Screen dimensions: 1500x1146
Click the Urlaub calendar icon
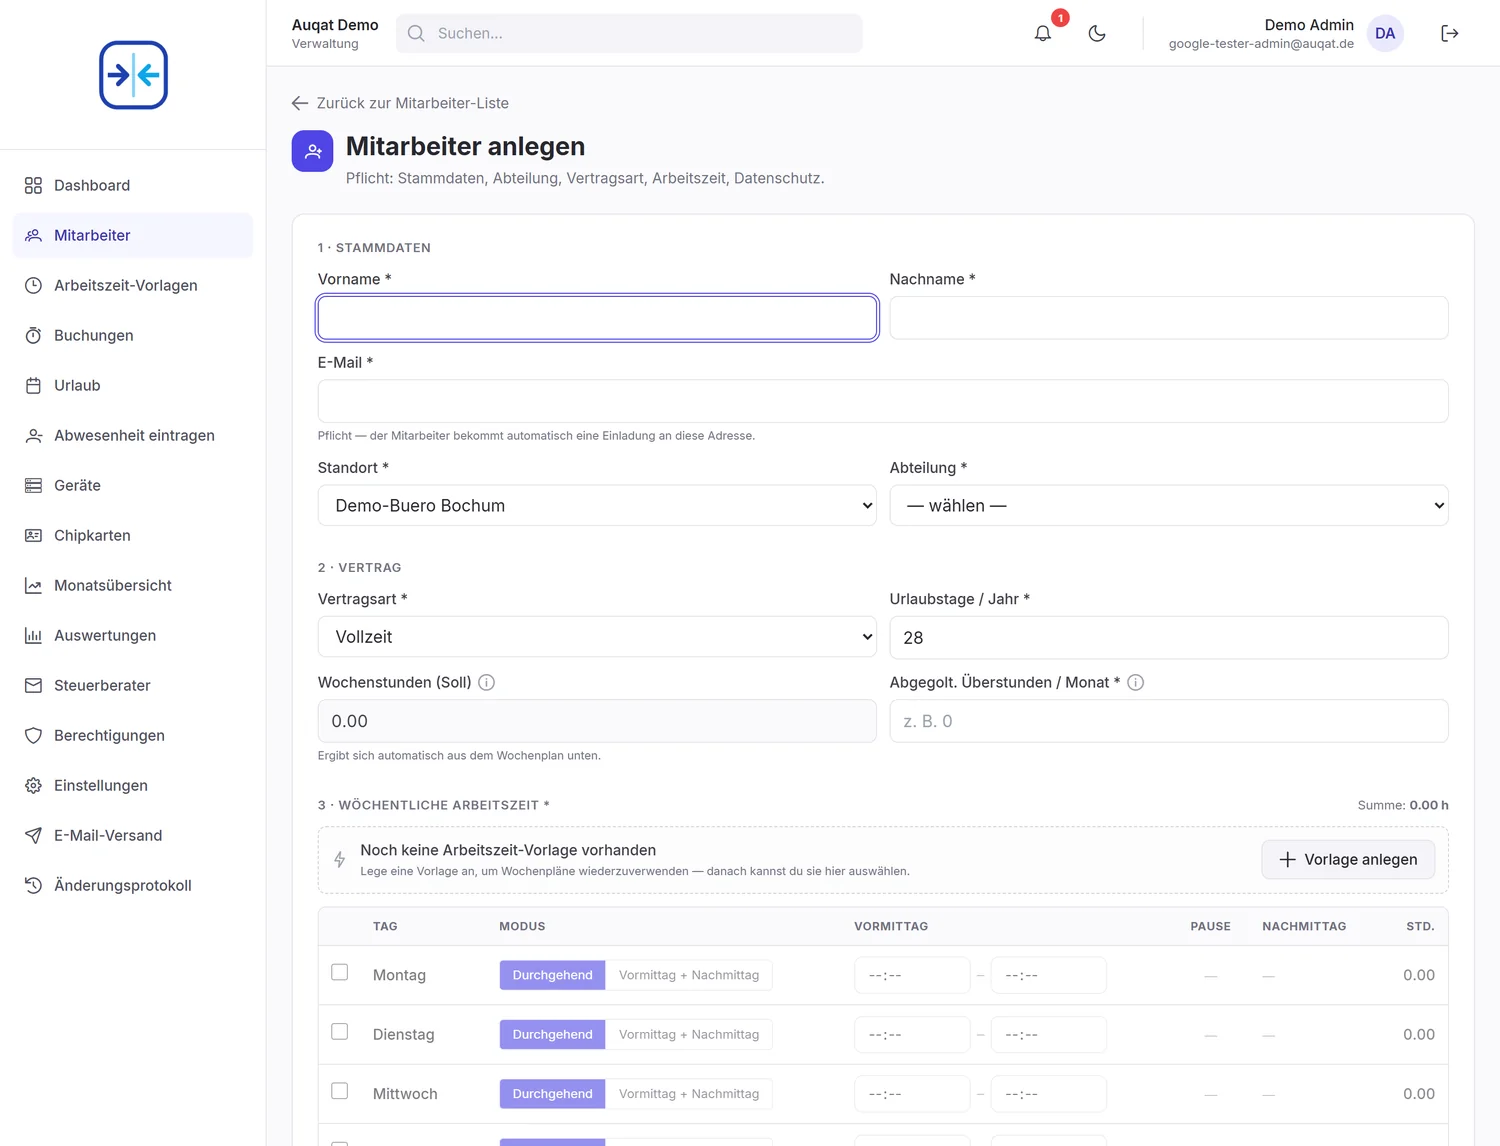[x=33, y=386]
